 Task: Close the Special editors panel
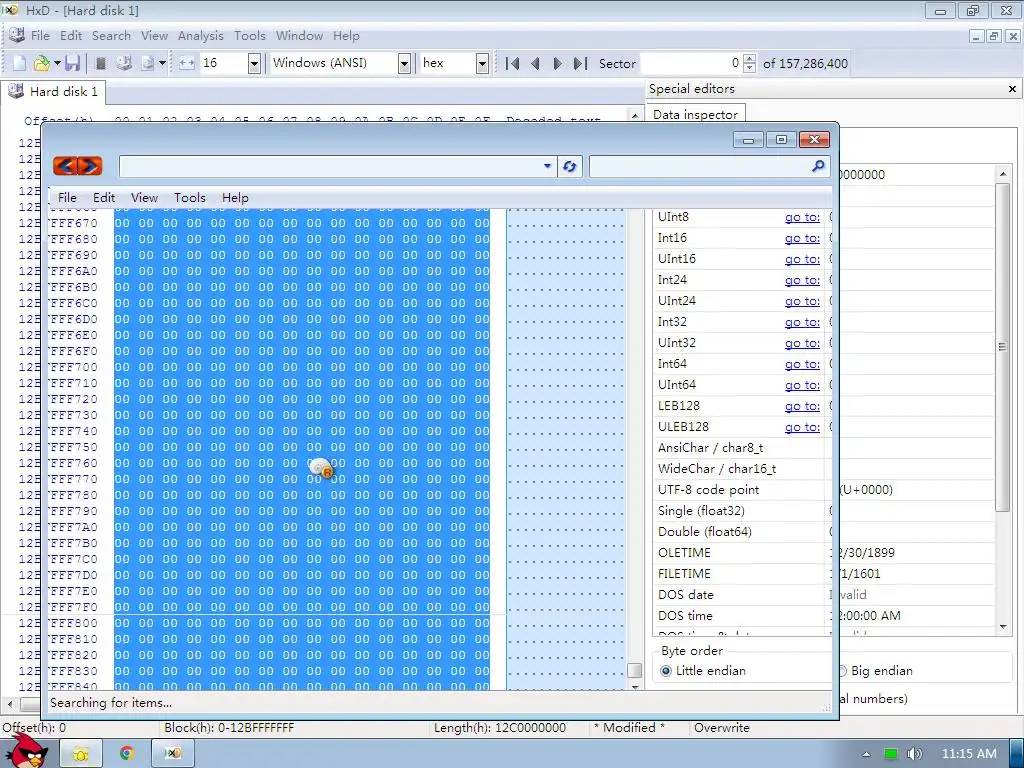click(1012, 89)
